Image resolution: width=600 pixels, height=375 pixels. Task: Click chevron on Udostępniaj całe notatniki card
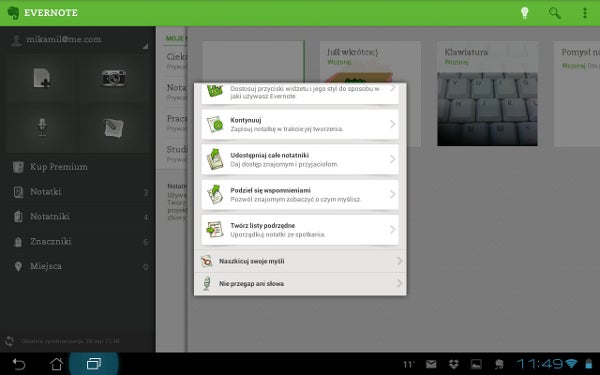[x=393, y=159]
